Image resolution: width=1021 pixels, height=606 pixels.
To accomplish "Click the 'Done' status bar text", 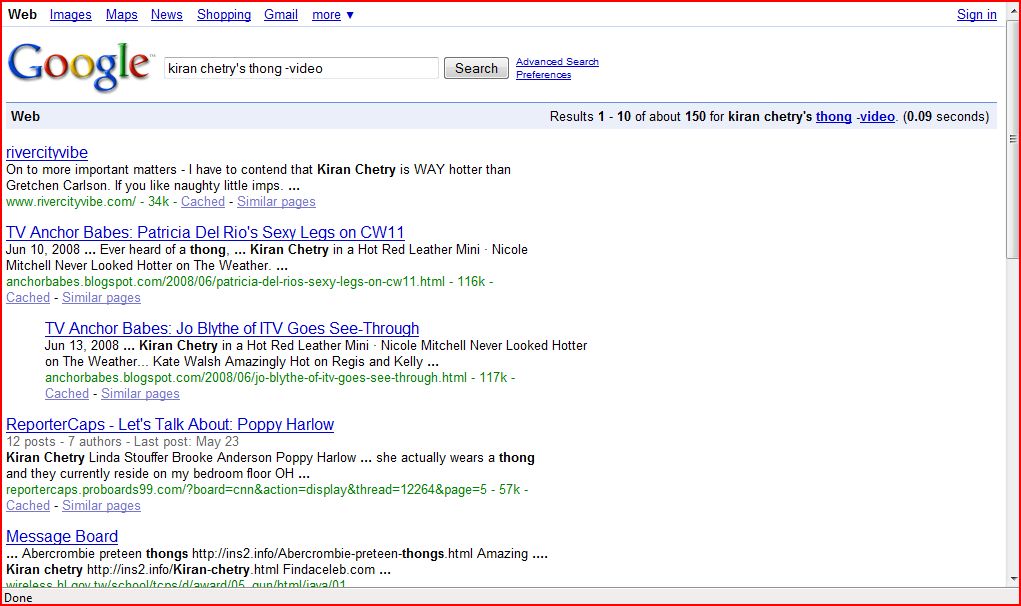I will 18,598.
